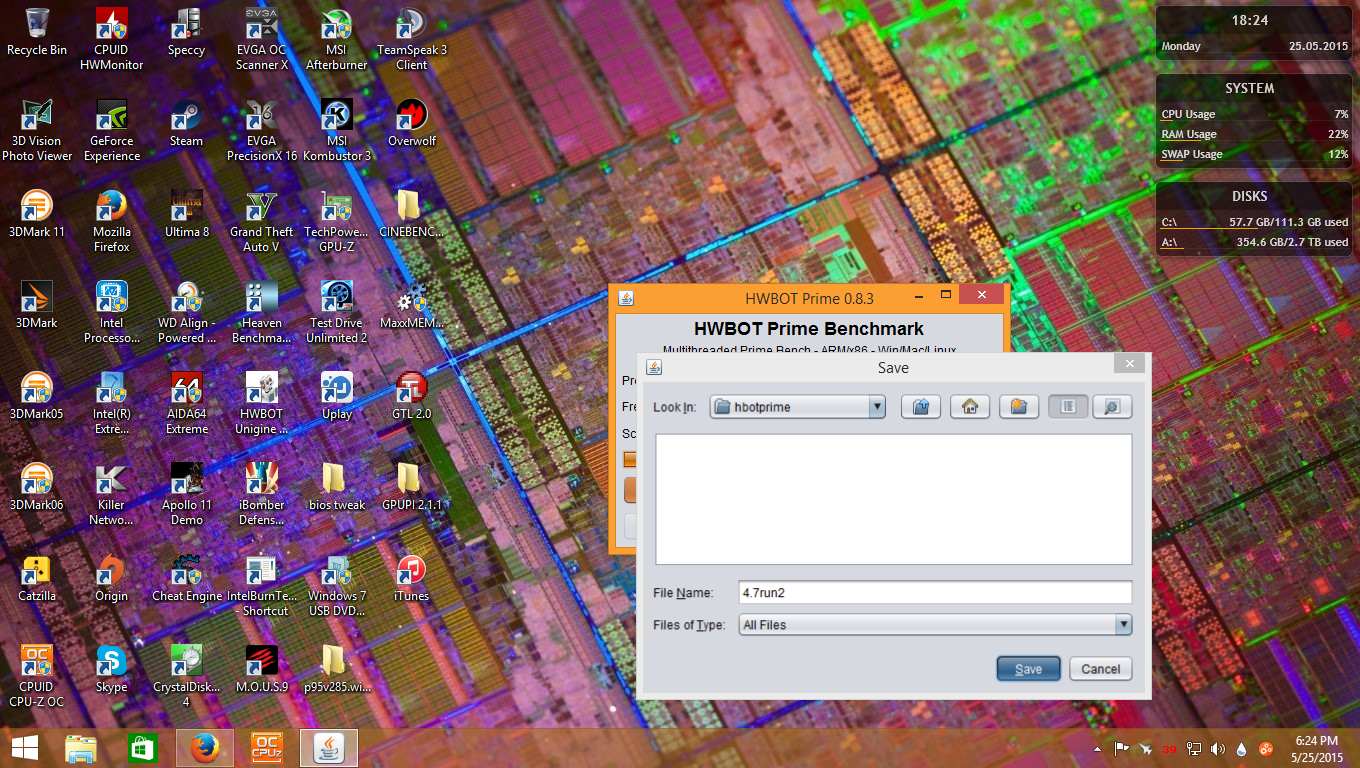Select the CPUID CPU-Z OC icon
The height and width of the screenshot is (768, 1360).
pyautogui.click(x=37, y=676)
